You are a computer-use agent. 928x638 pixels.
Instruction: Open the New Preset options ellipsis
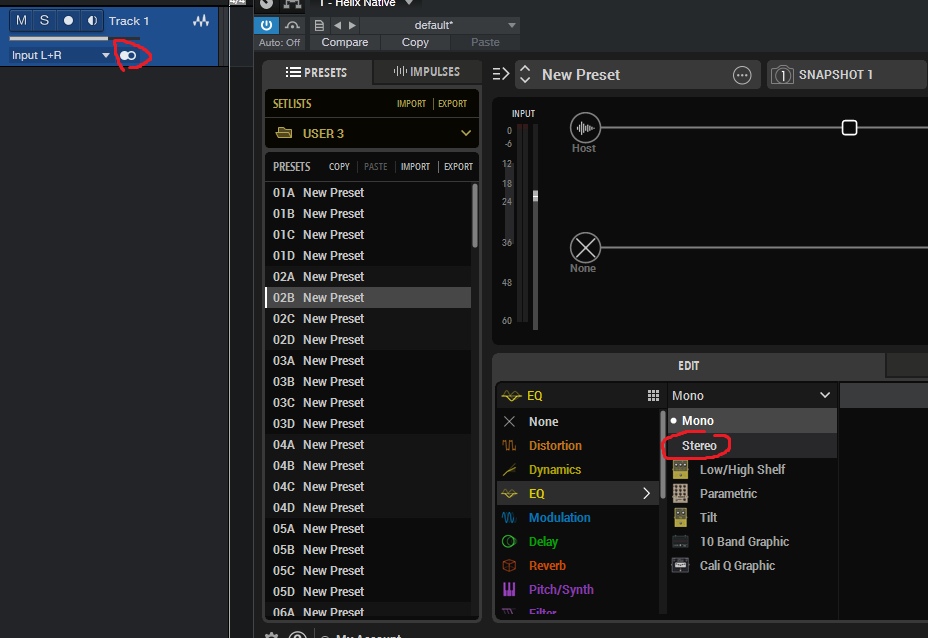(x=742, y=75)
